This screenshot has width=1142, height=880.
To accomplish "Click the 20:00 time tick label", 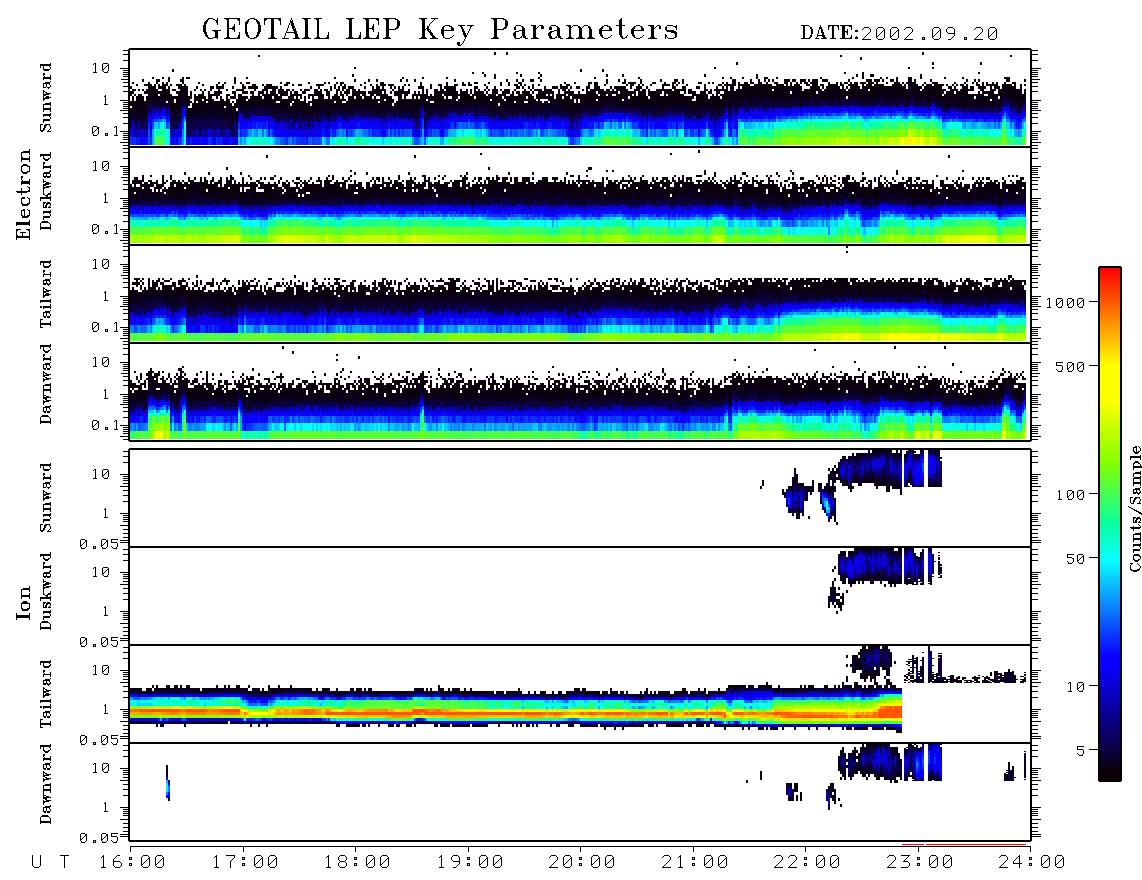I will [582, 863].
